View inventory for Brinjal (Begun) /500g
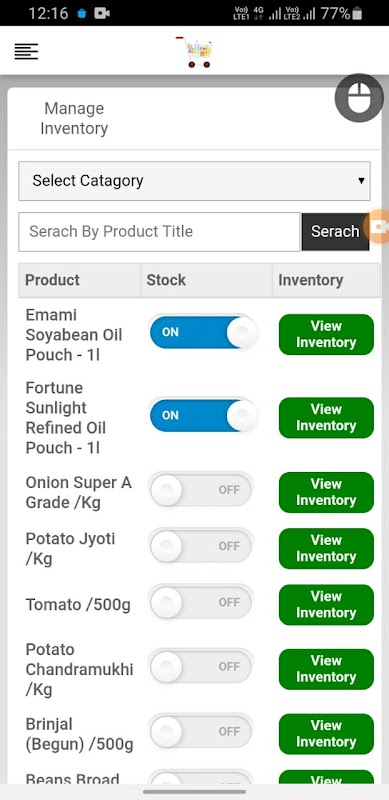This screenshot has height=800, width=389. [x=326, y=734]
